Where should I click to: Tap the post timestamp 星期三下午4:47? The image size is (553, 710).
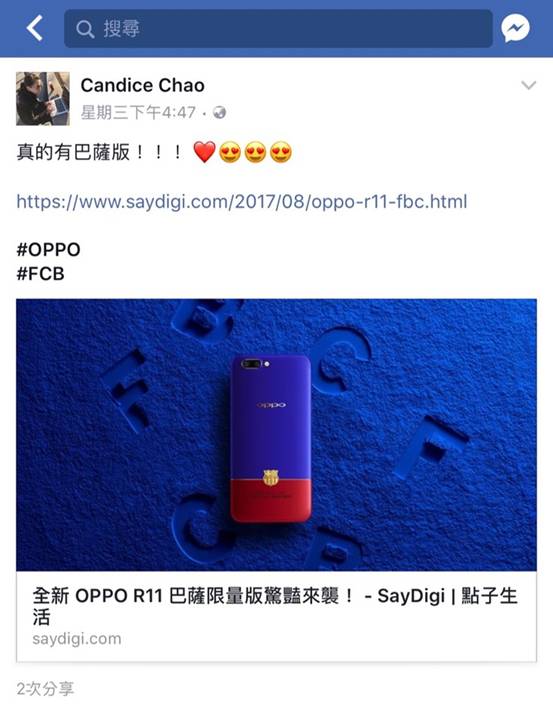pos(138,112)
